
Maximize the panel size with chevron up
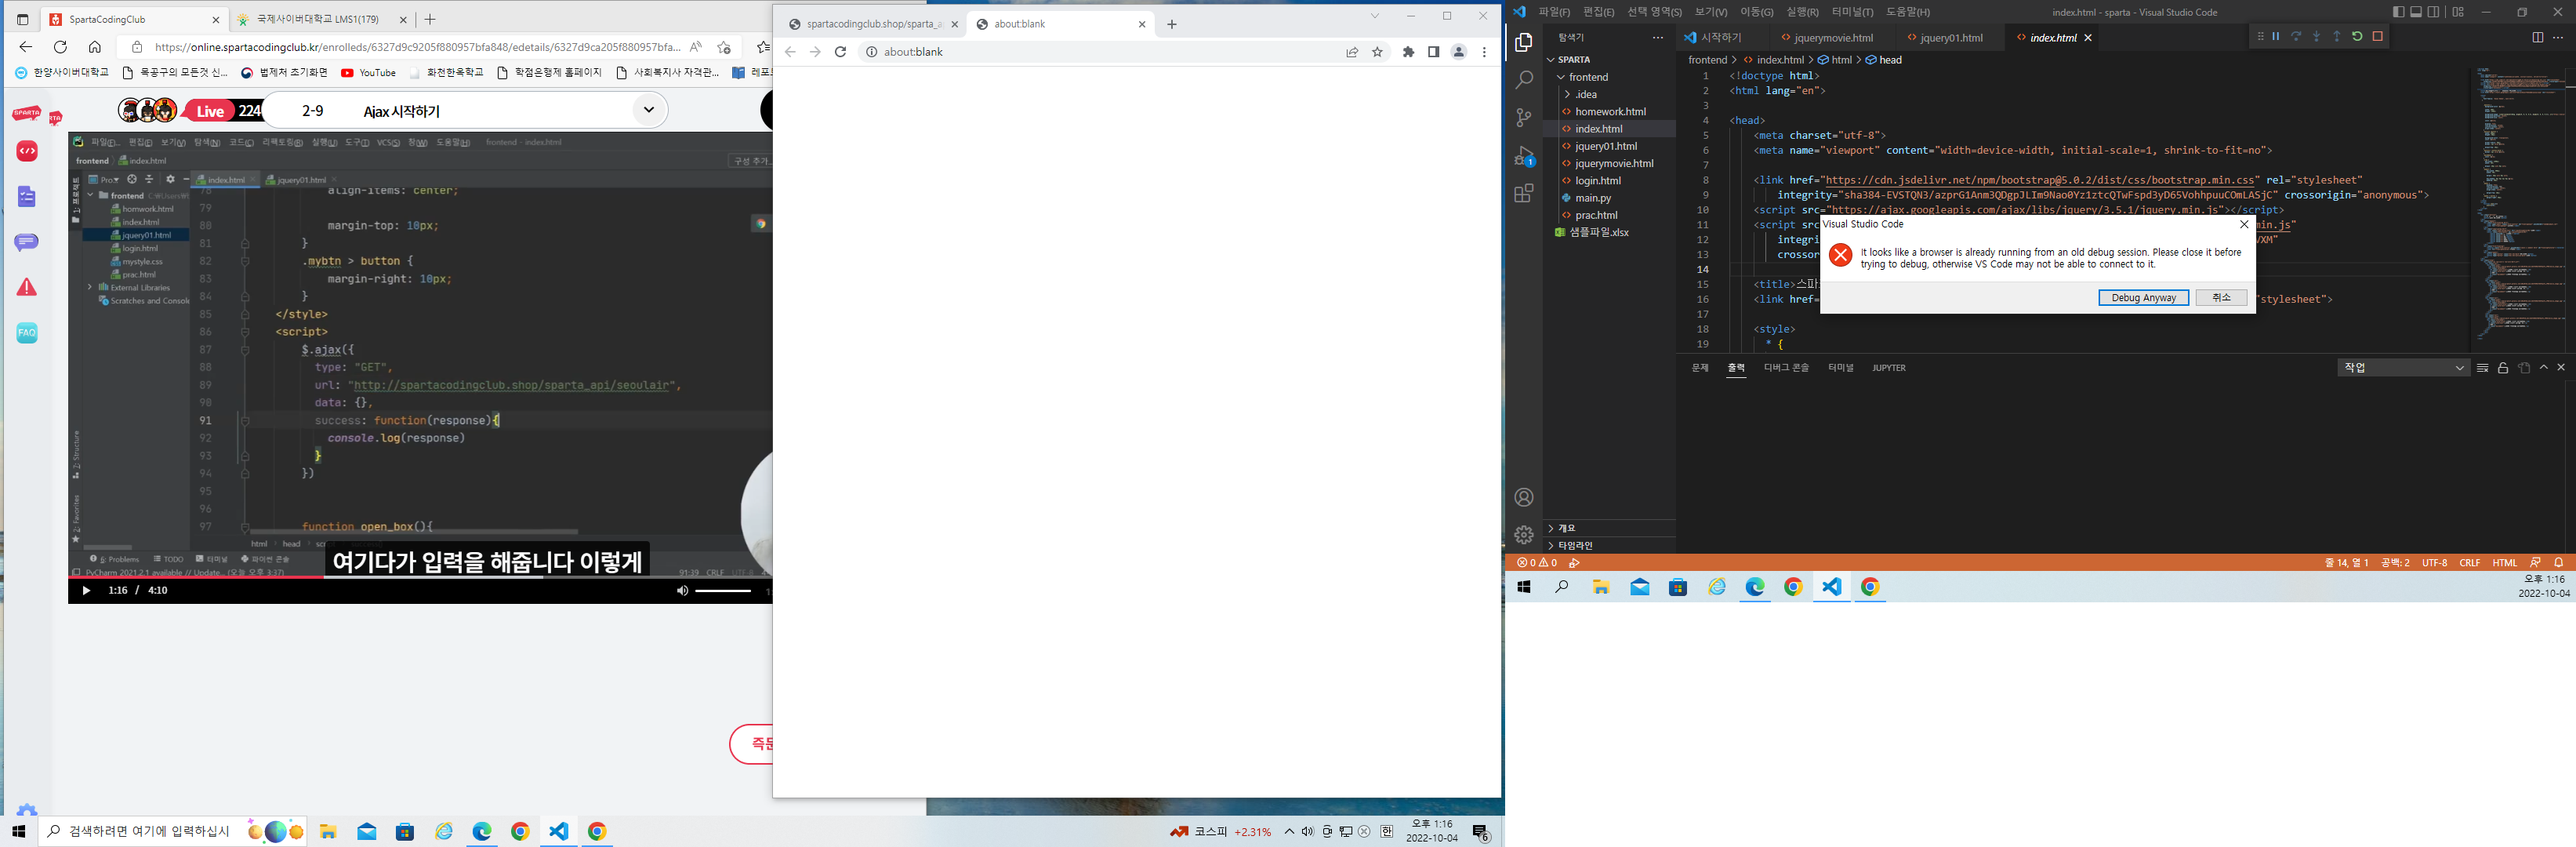2544,367
